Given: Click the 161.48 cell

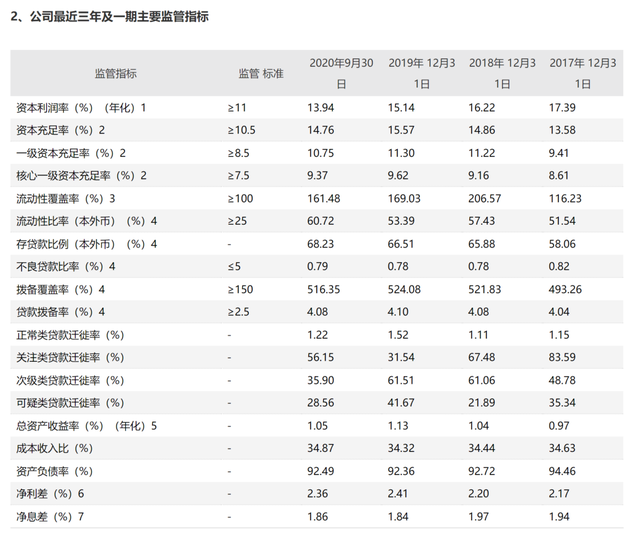Looking at the screenshot, I should click(323, 199).
